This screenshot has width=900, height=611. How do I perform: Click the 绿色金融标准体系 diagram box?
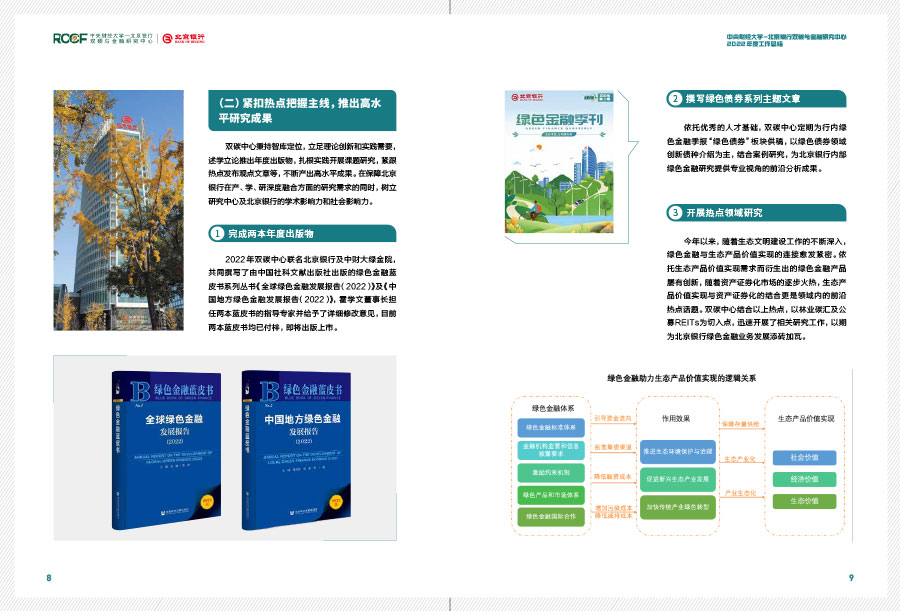pyautogui.click(x=547, y=428)
